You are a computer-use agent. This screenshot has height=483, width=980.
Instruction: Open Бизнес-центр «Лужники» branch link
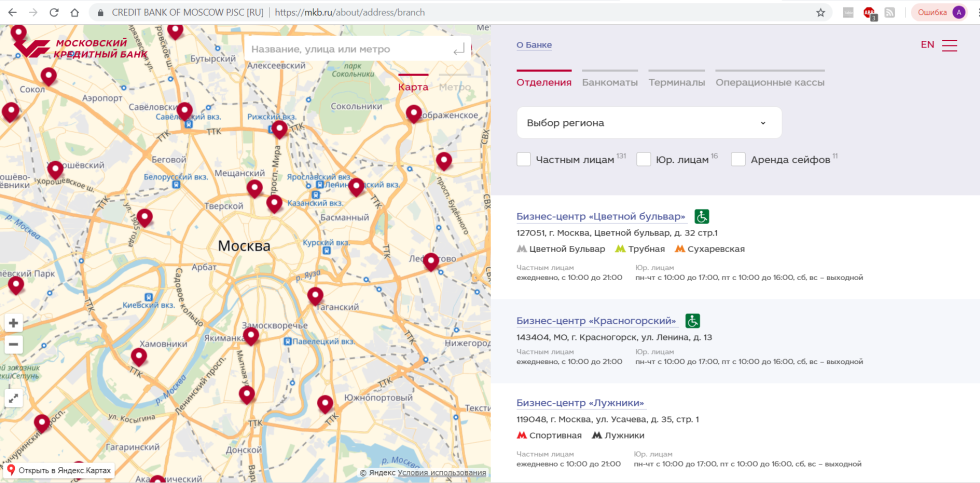pos(580,403)
